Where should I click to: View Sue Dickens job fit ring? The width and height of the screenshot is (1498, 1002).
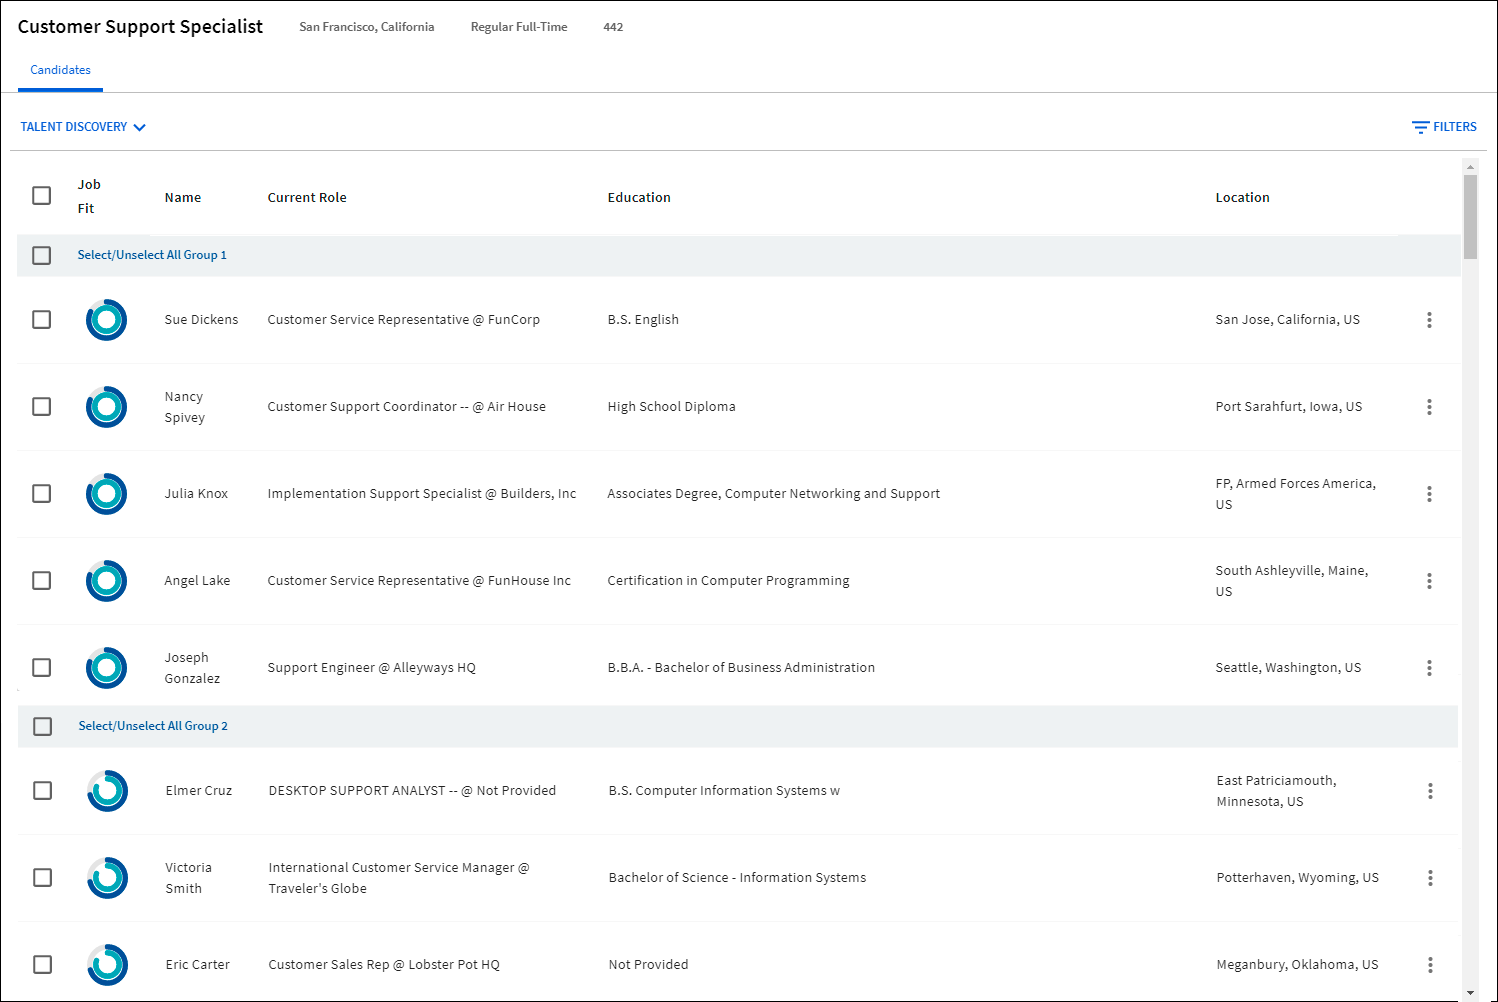(106, 320)
